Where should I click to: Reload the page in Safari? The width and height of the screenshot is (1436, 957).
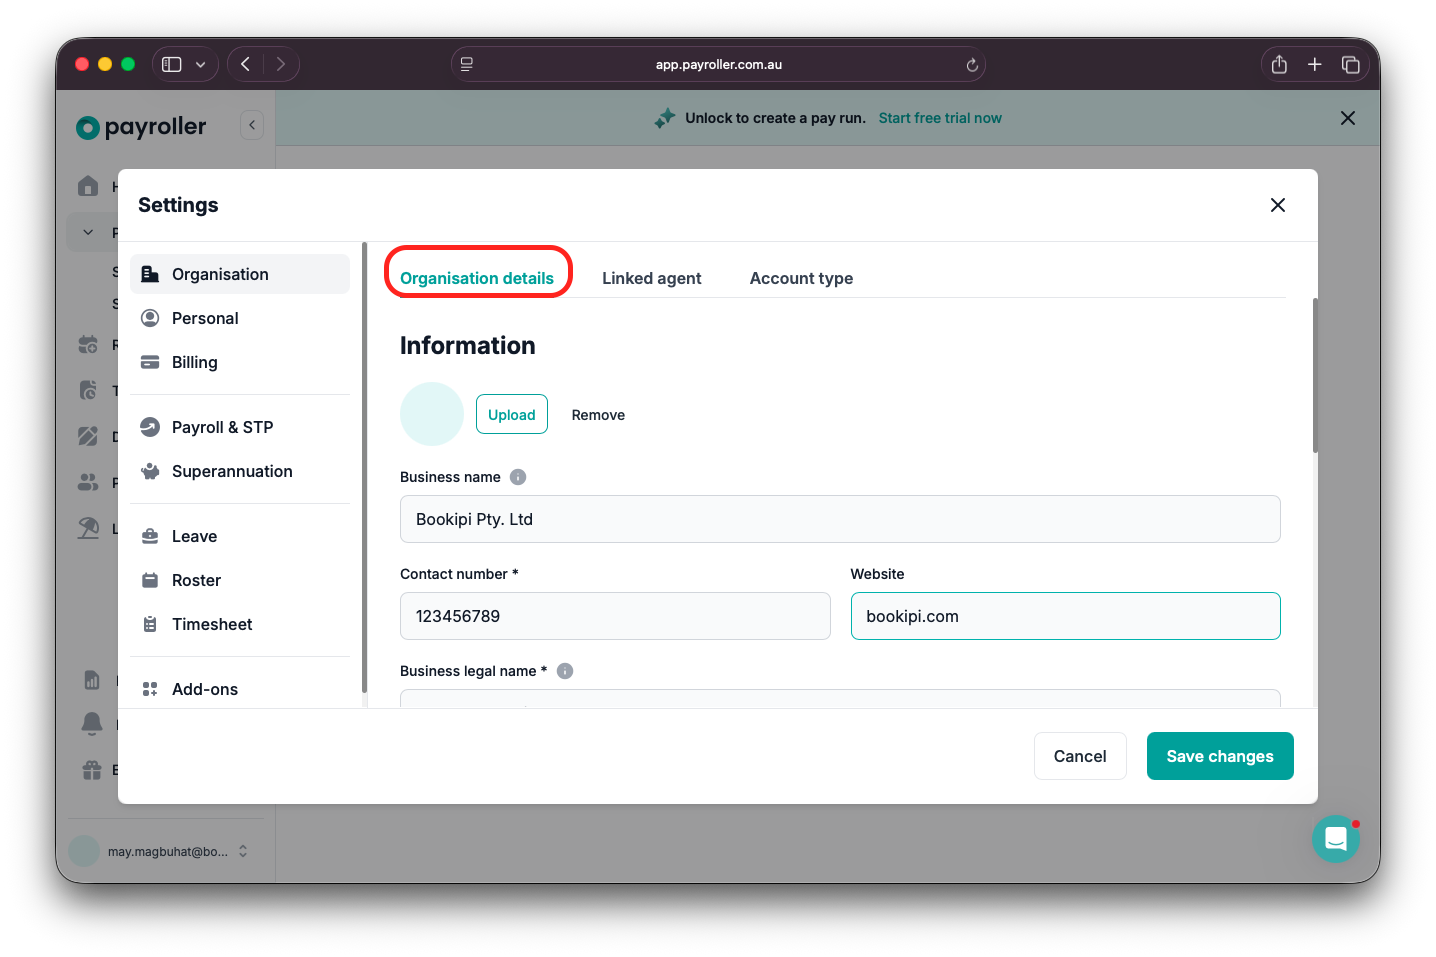pos(972,65)
